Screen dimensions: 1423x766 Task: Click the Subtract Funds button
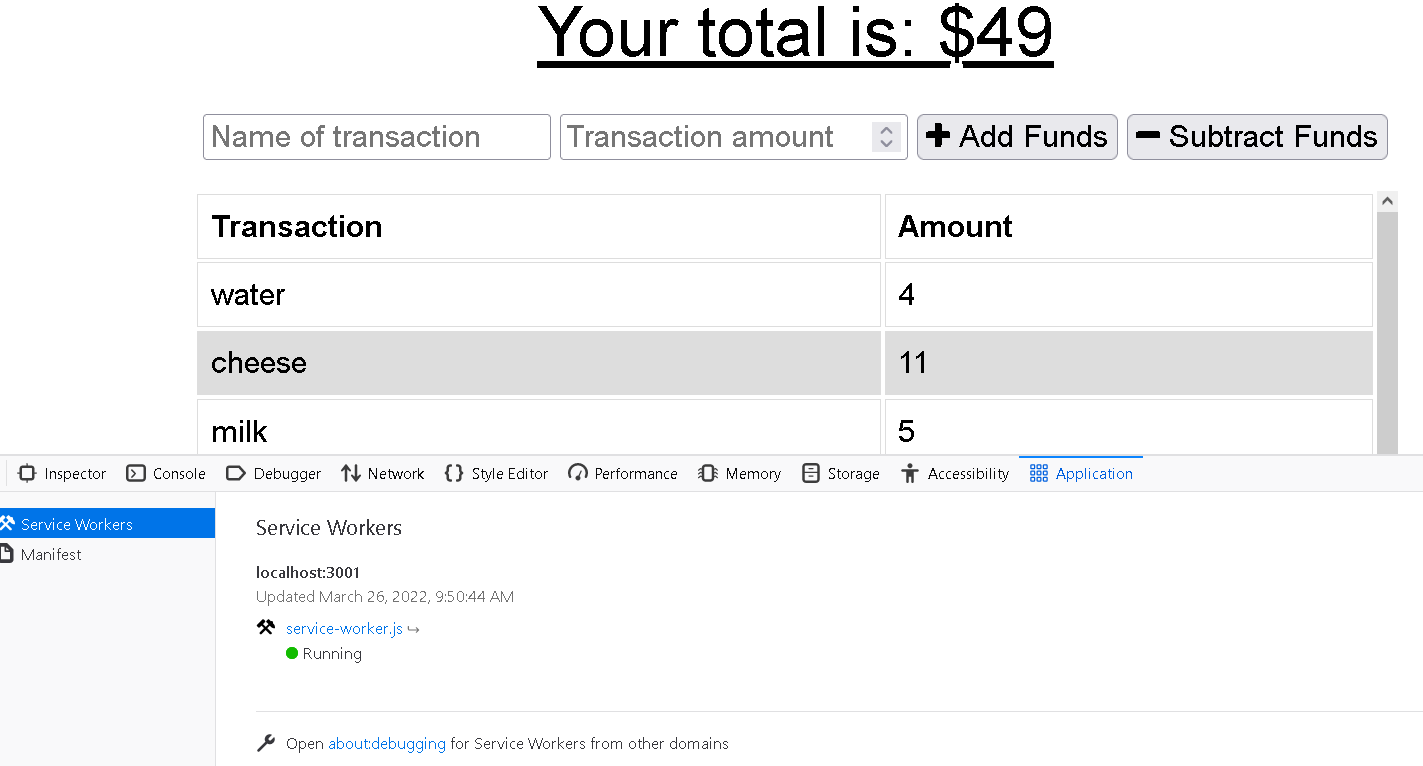click(1256, 136)
